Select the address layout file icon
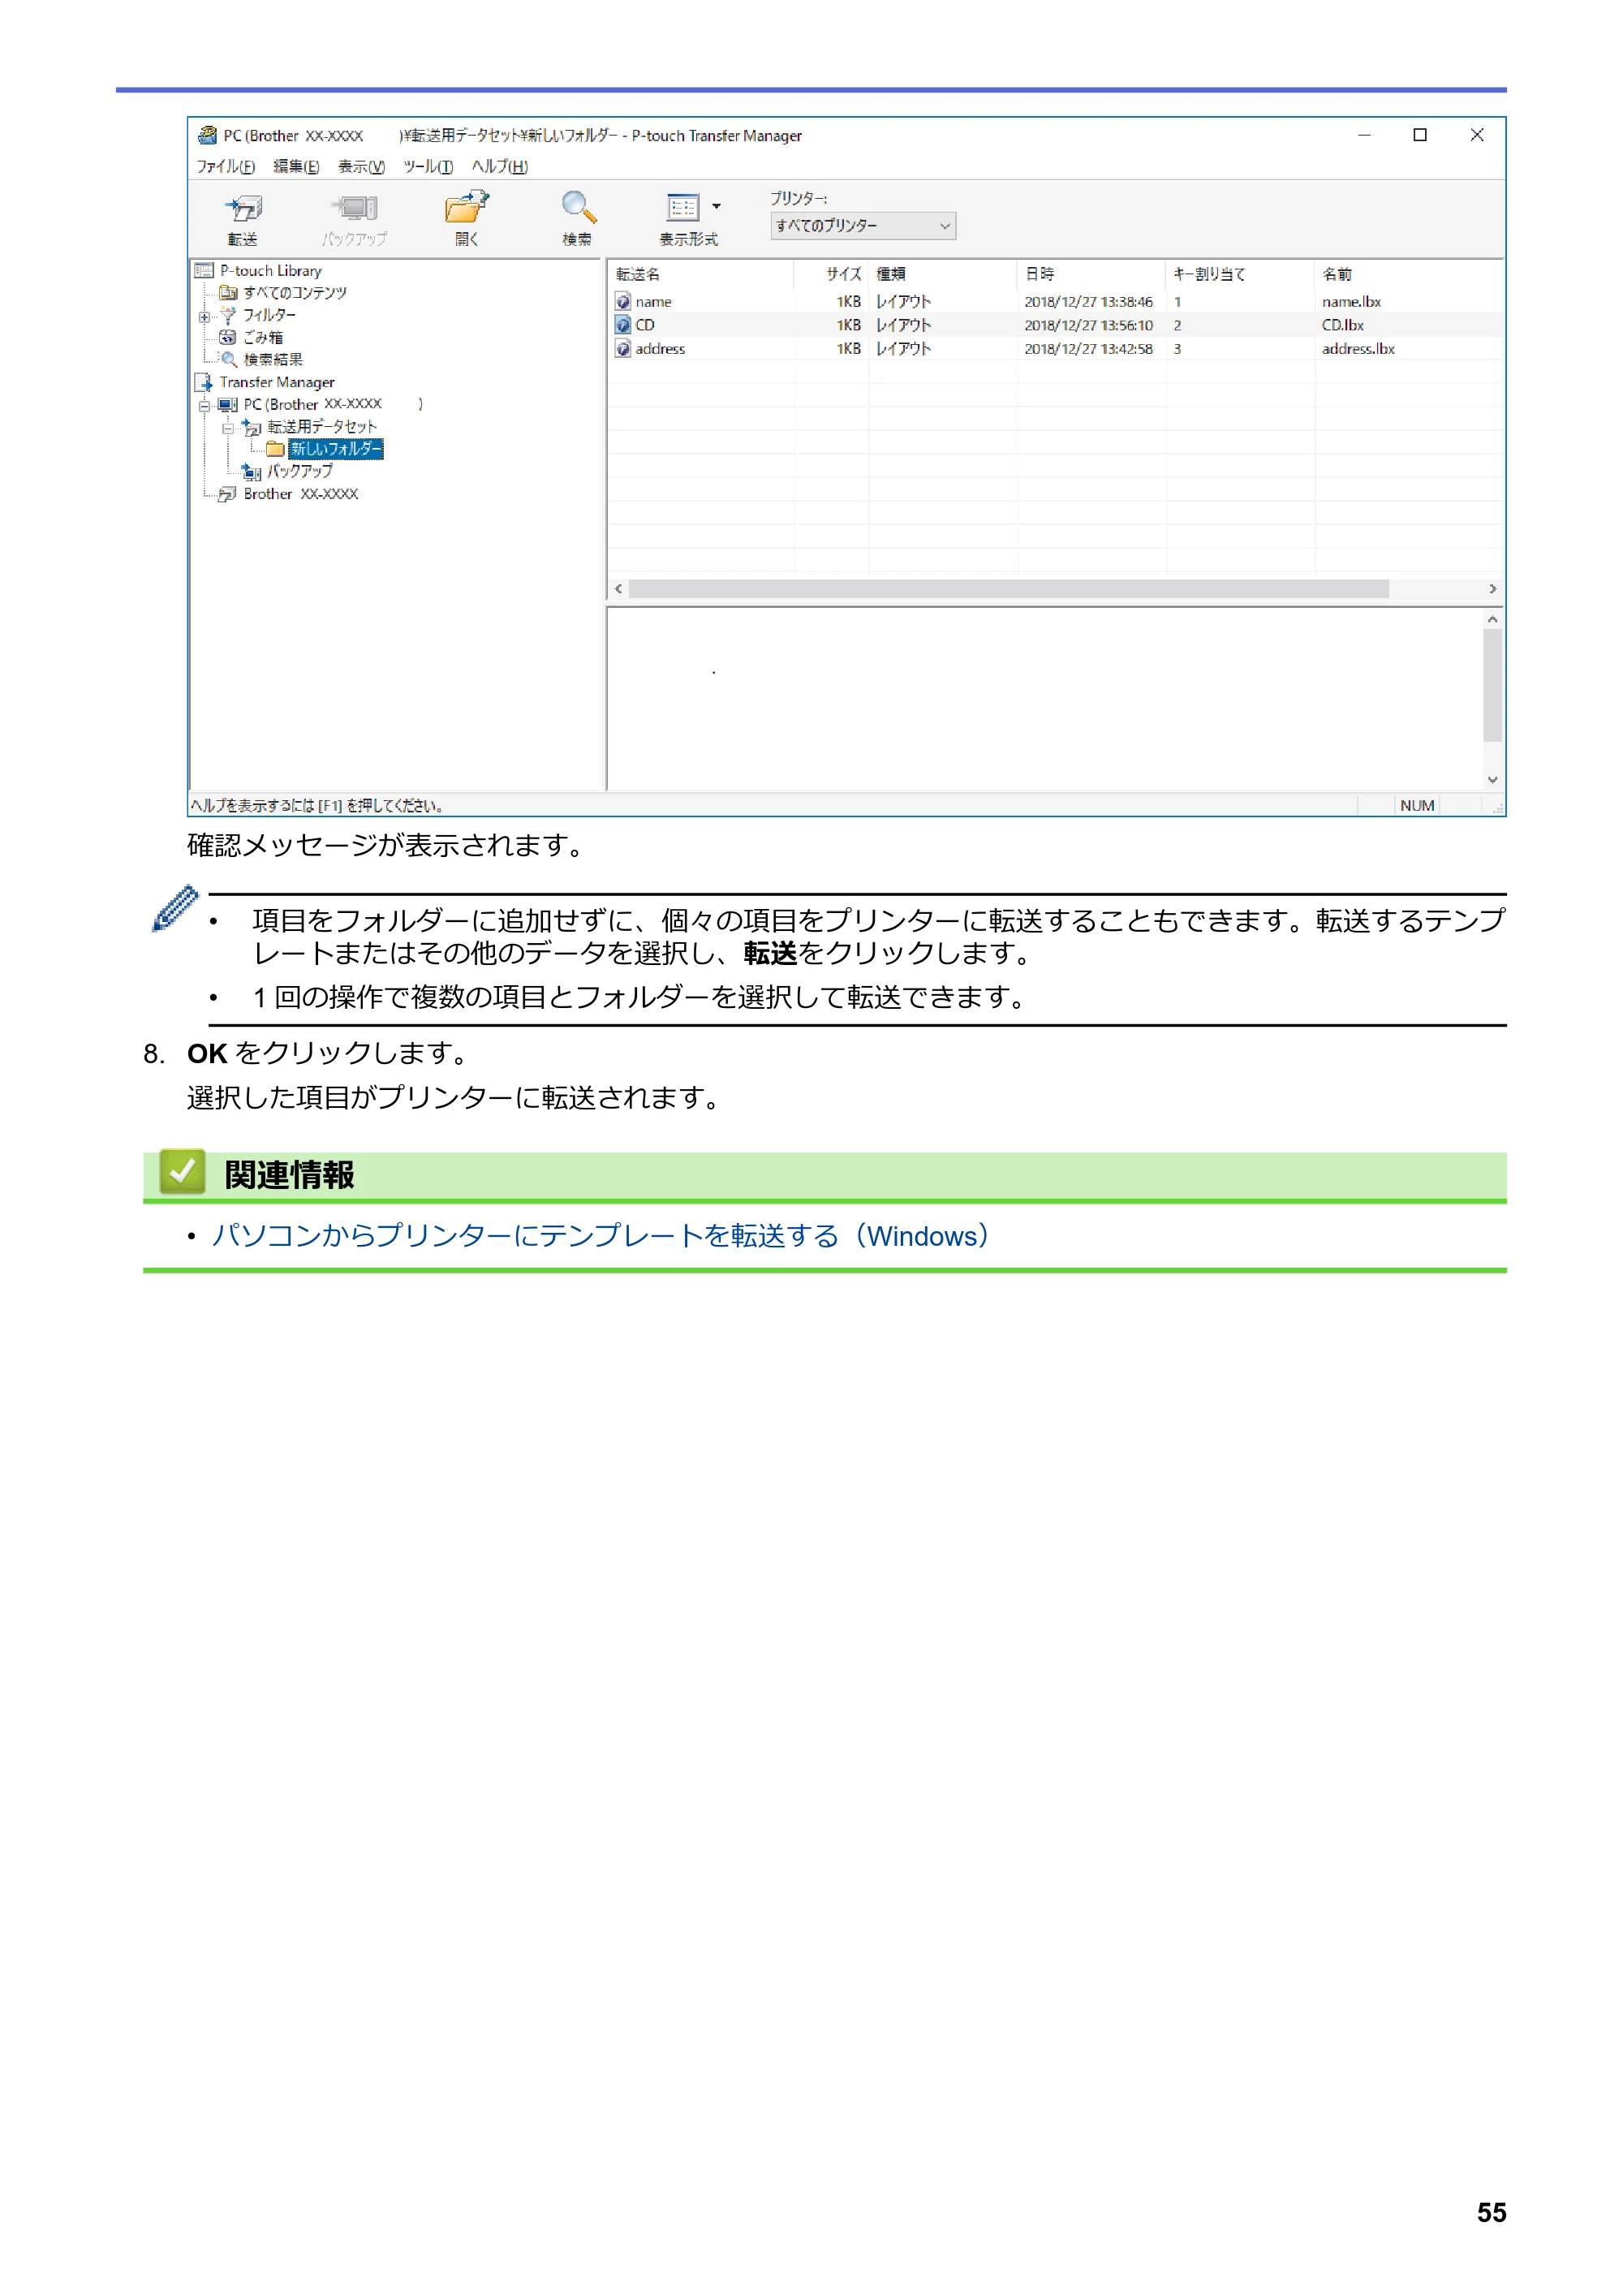Screen dimensions: 1623x2296 pyautogui.click(x=623, y=349)
